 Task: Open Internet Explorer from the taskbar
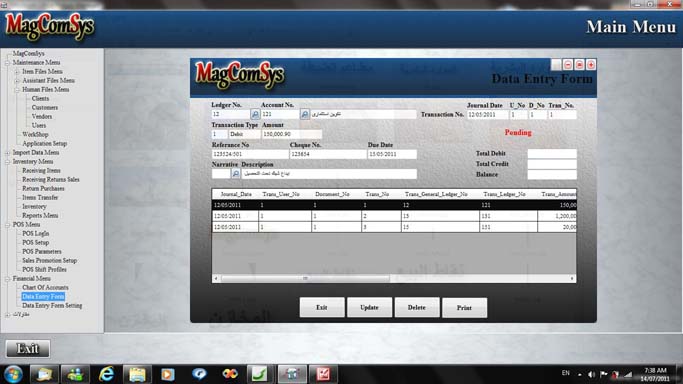[x=106, y=374]
